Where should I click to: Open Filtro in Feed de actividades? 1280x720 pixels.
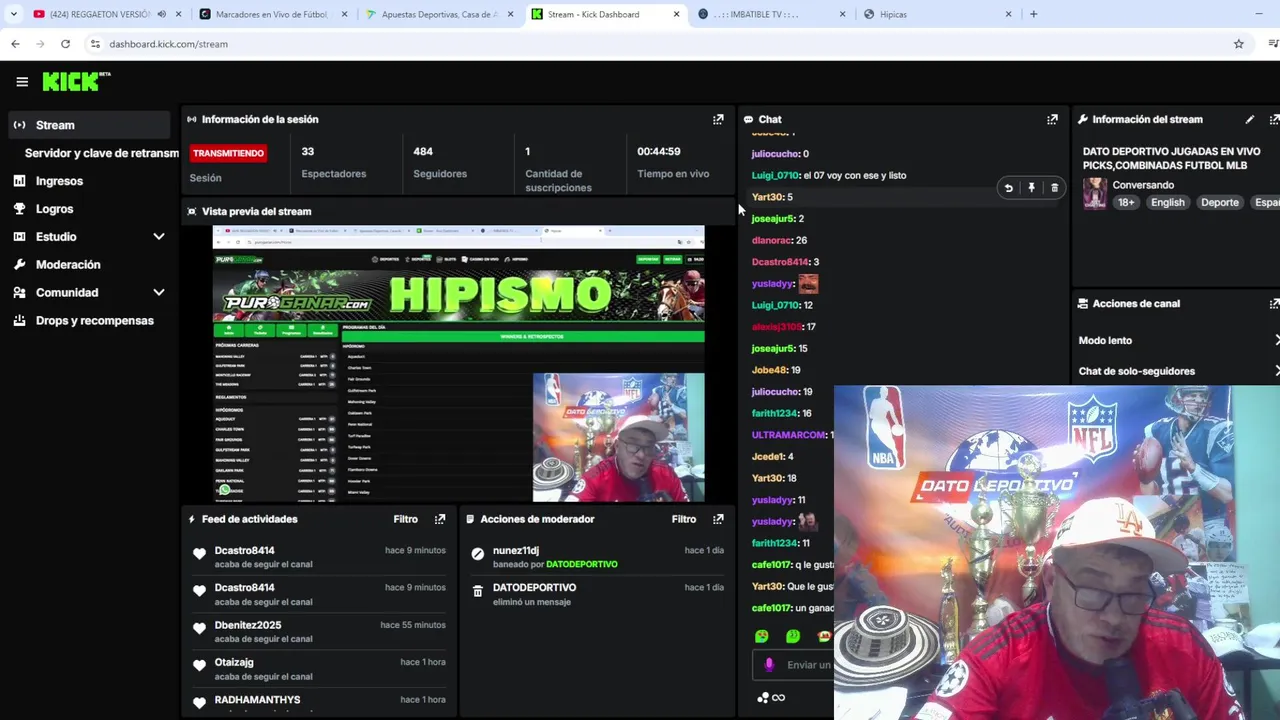click(405, 519)
